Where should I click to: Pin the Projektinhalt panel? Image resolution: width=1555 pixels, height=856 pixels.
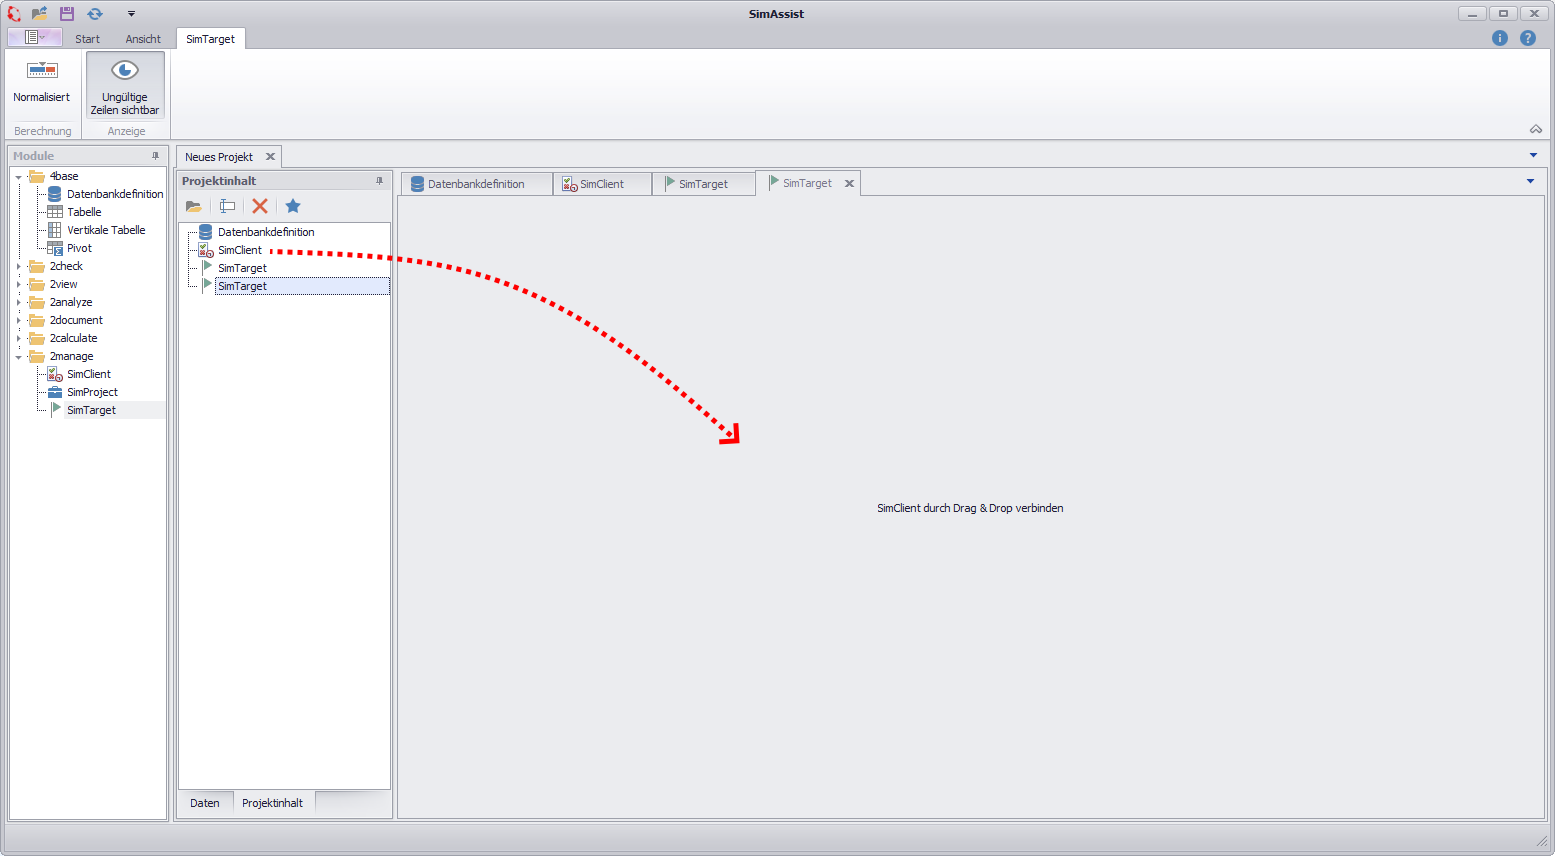pyautogui.click(x=379, y=181)
